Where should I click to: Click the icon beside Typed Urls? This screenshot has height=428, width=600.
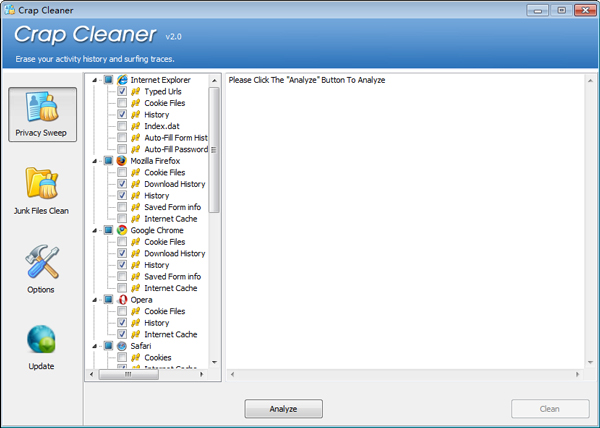(135, 91)
